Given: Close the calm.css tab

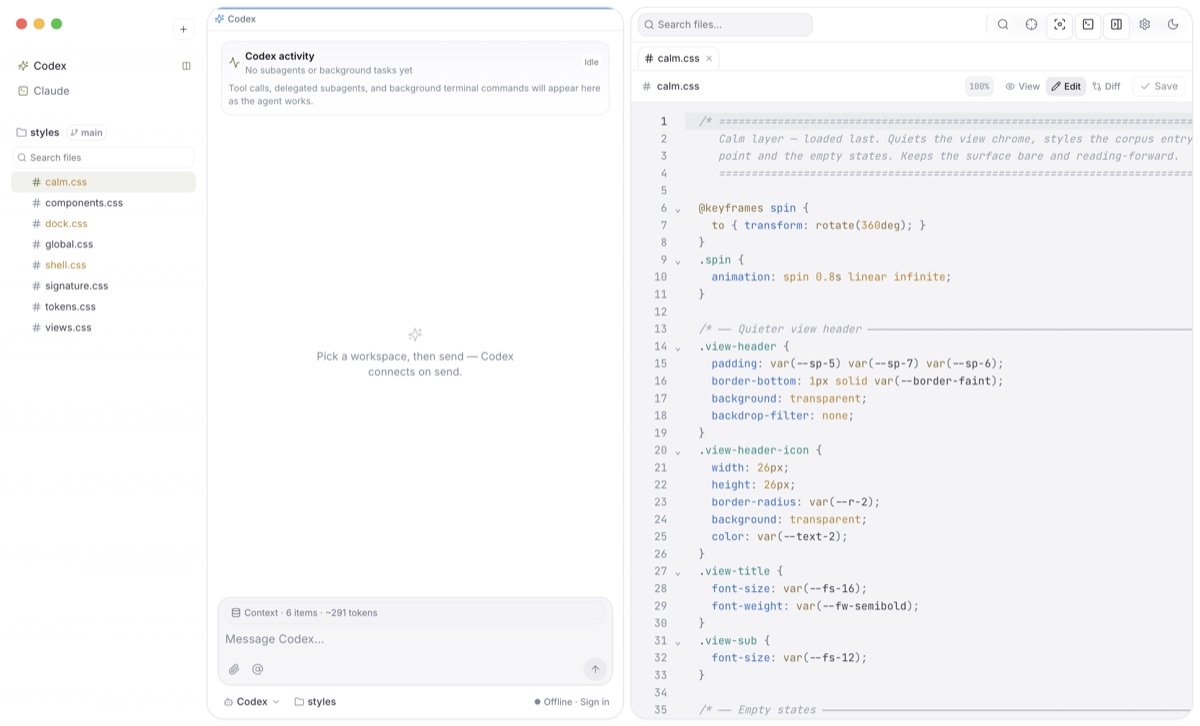Looking at the screenshot, I should click(x=709, y=58).
